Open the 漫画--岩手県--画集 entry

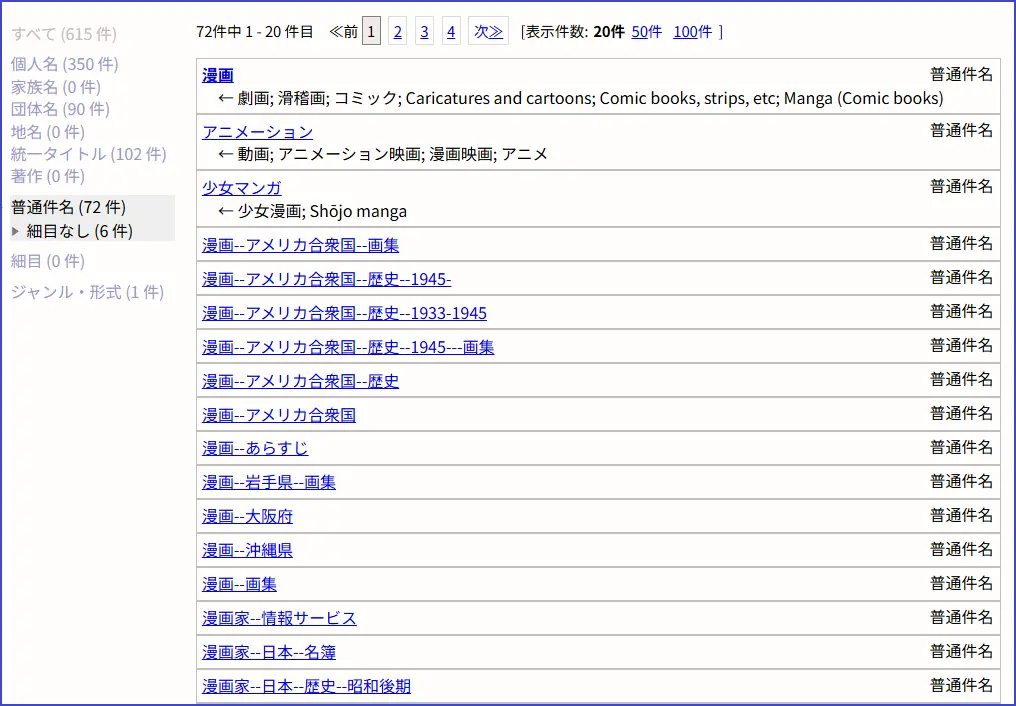point(268,482)
